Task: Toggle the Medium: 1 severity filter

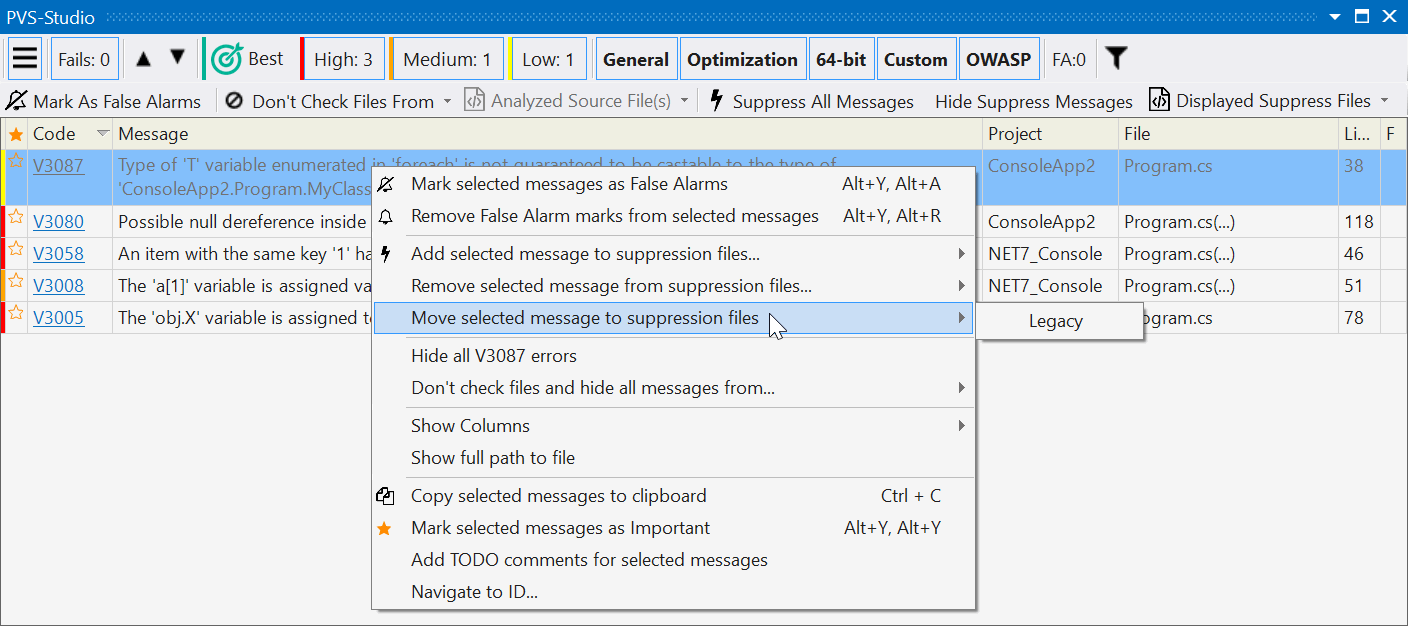Action: coord(446,60)
